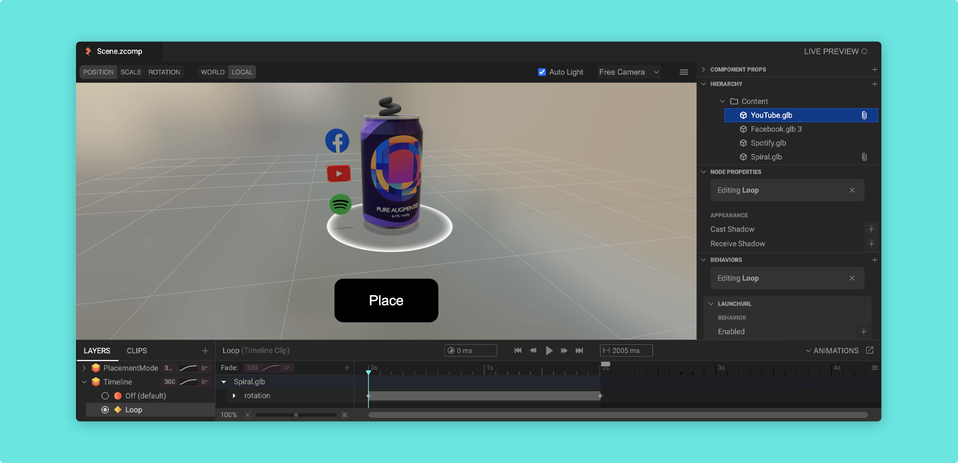The height and width of the screenshot is (463, 958).
Task: Toggle the Auto Light checkbox
Action: coord(542,72)
